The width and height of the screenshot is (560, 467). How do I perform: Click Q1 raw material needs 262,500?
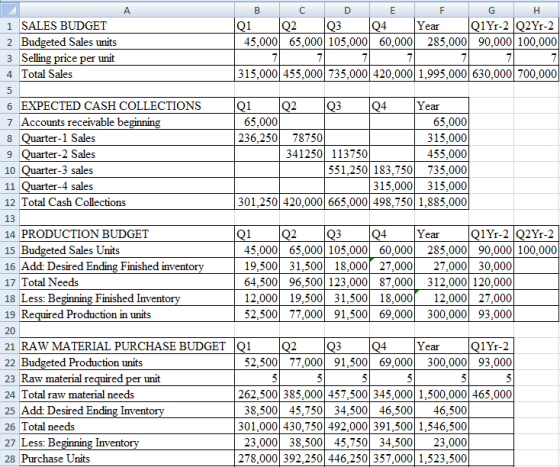tap(257, 394)
